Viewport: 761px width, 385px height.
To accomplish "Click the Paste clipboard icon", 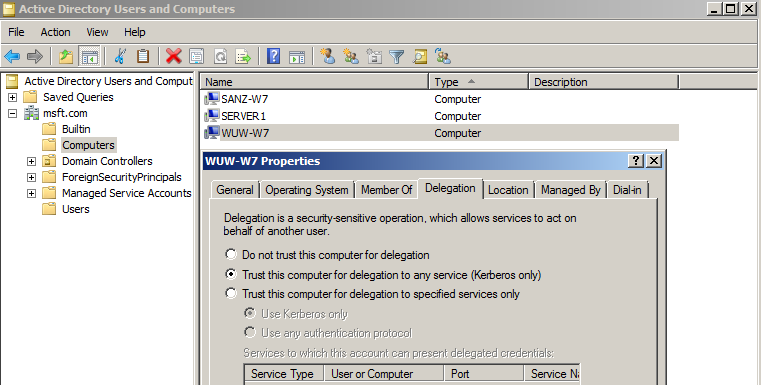I will pyautogui.click(x=143, y=57).
